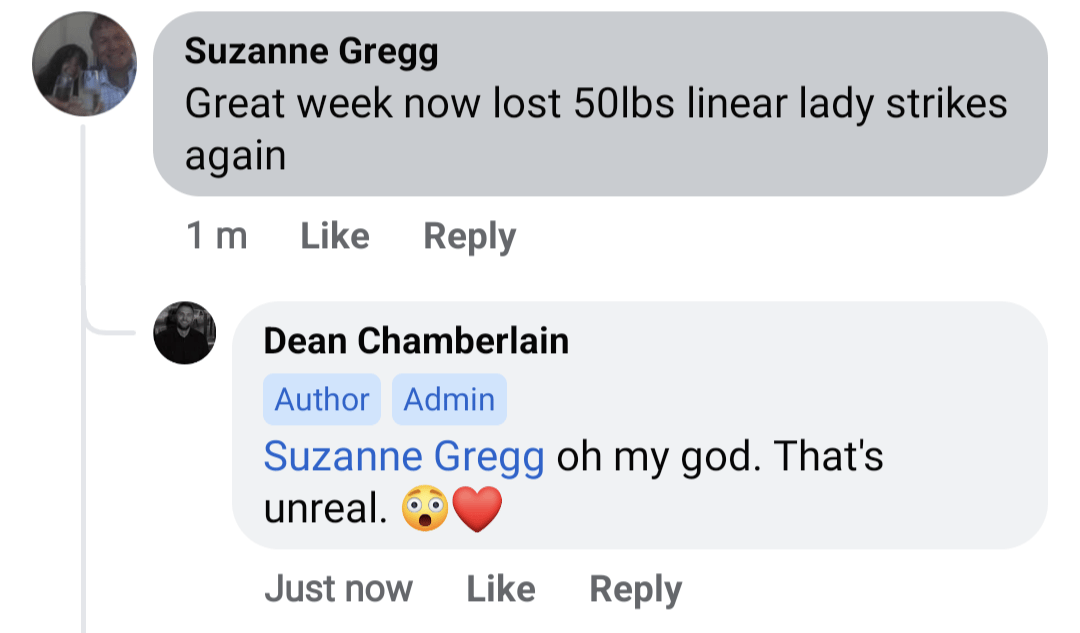This screenshot has height=633, width=1080.
Task: Click the red heart emoji
Action: [x=476, y=511]
